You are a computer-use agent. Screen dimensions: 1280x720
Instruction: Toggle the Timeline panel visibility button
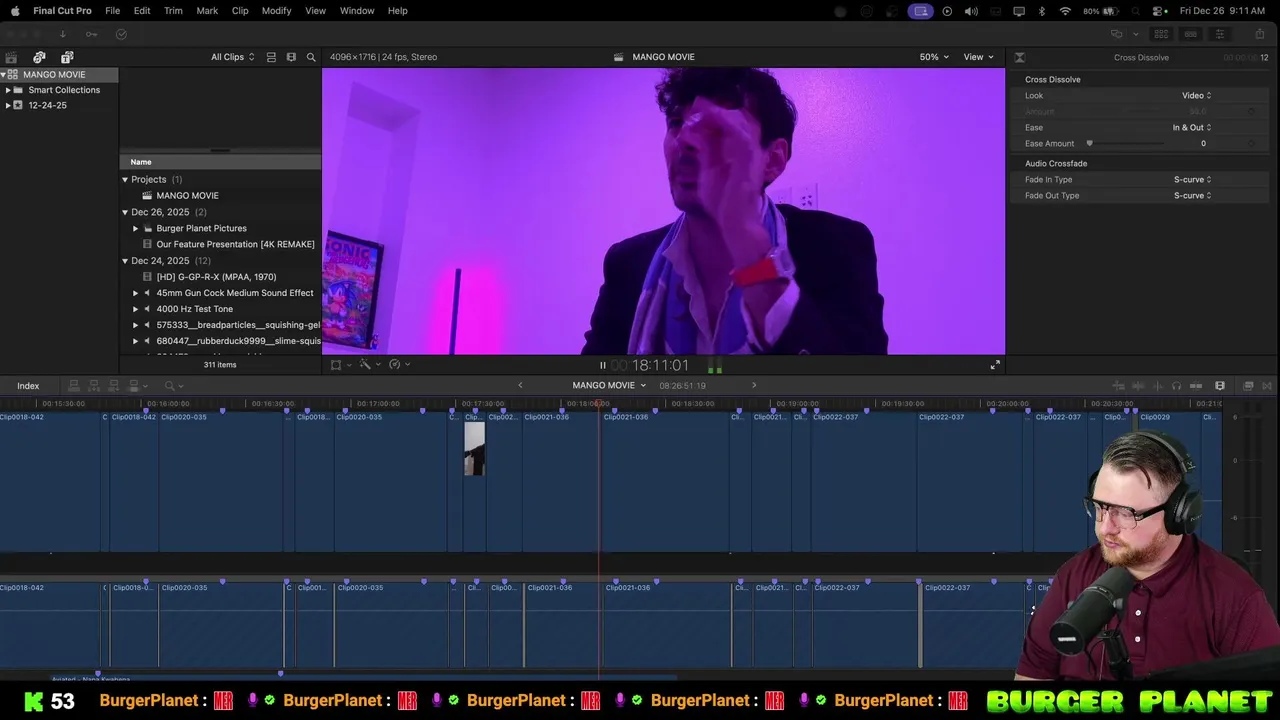[x=1191, y=34]
